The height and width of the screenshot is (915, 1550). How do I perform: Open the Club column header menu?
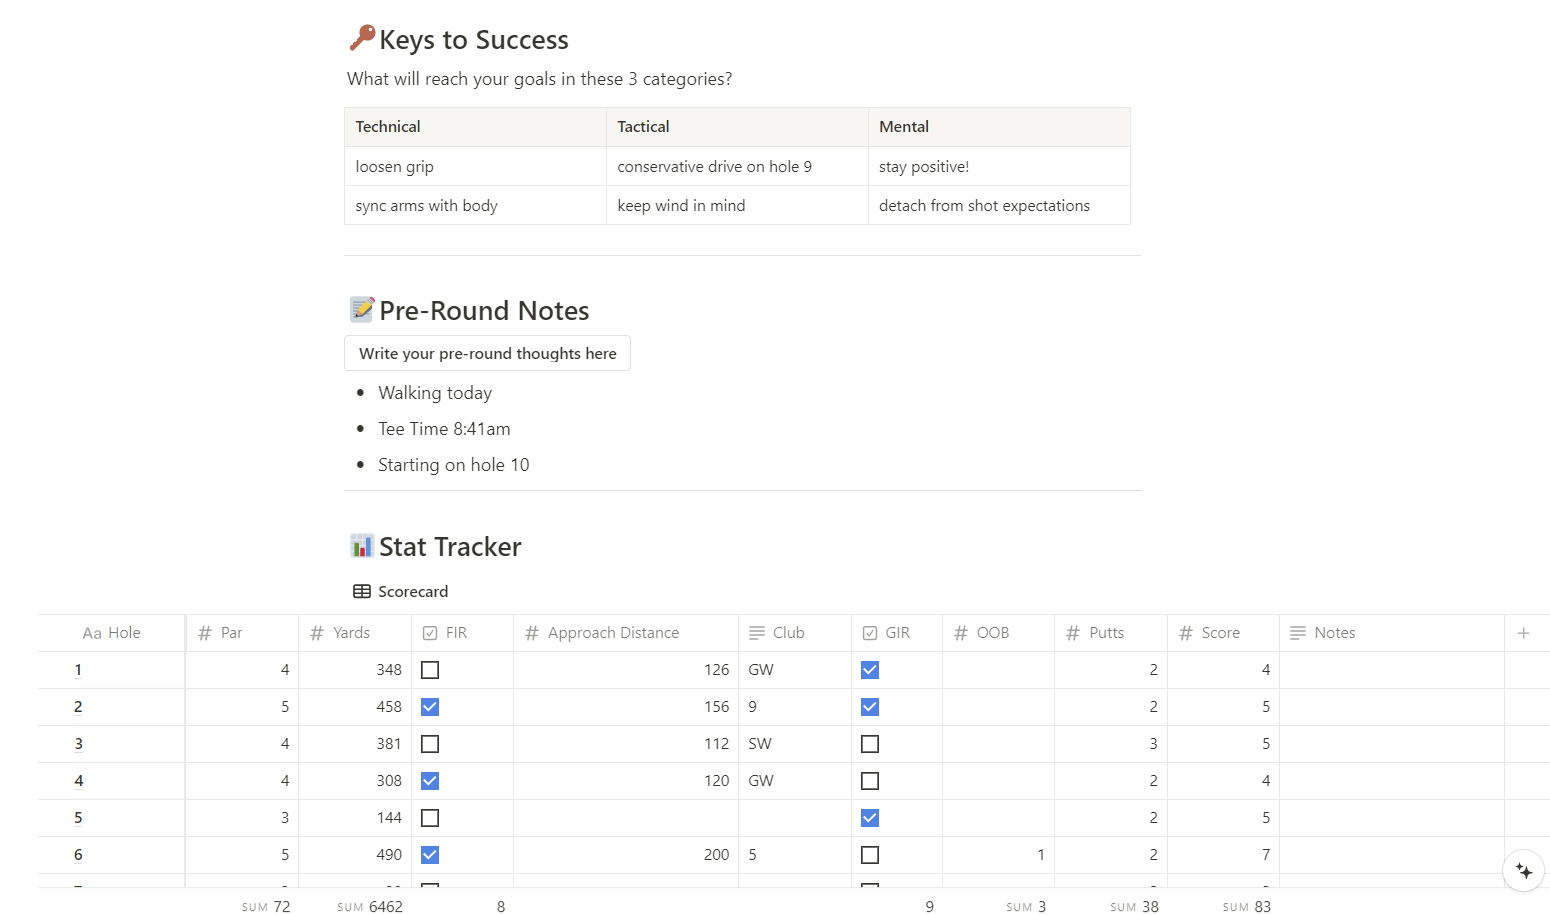789,632
